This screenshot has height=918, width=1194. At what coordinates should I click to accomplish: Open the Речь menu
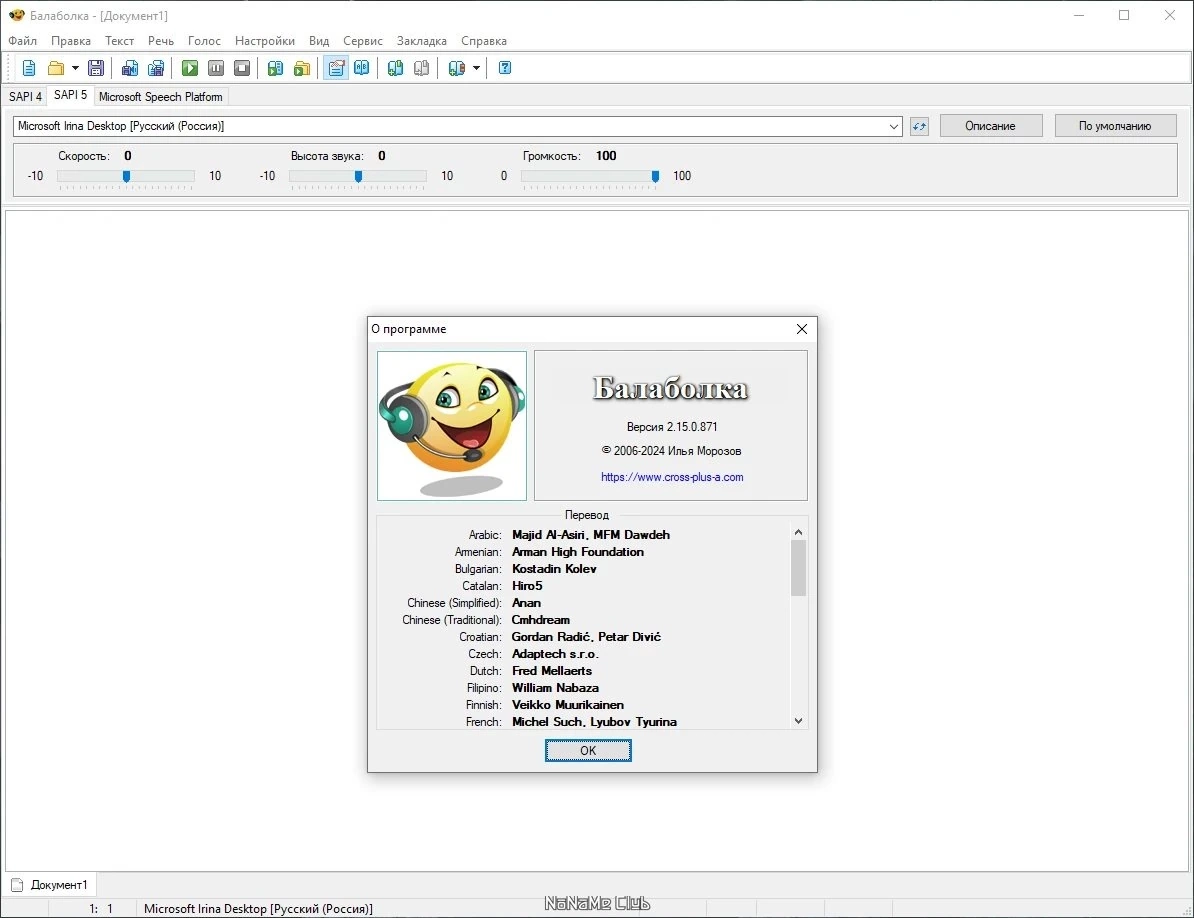point(161,41)
